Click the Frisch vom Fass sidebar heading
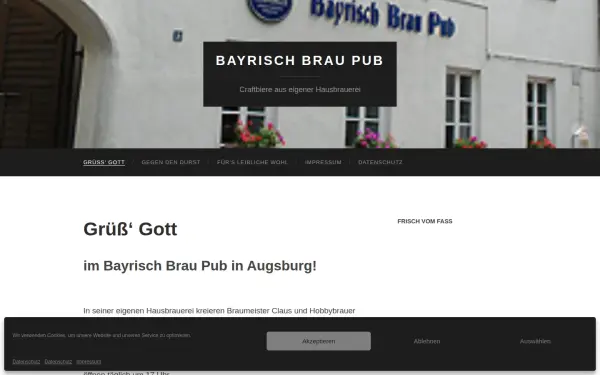This screenshot has width=600, height=375. pyautogui.click(x=425, y=221)
